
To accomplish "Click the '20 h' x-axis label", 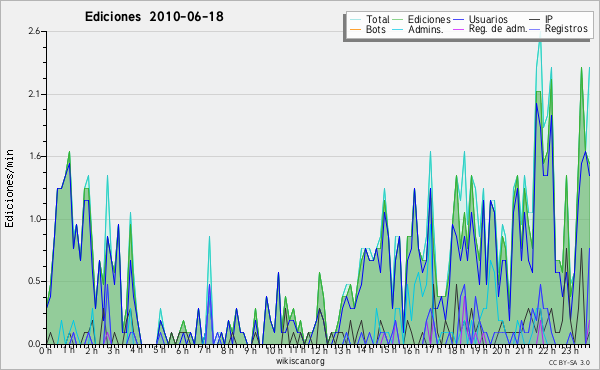I will click(501, 350).
